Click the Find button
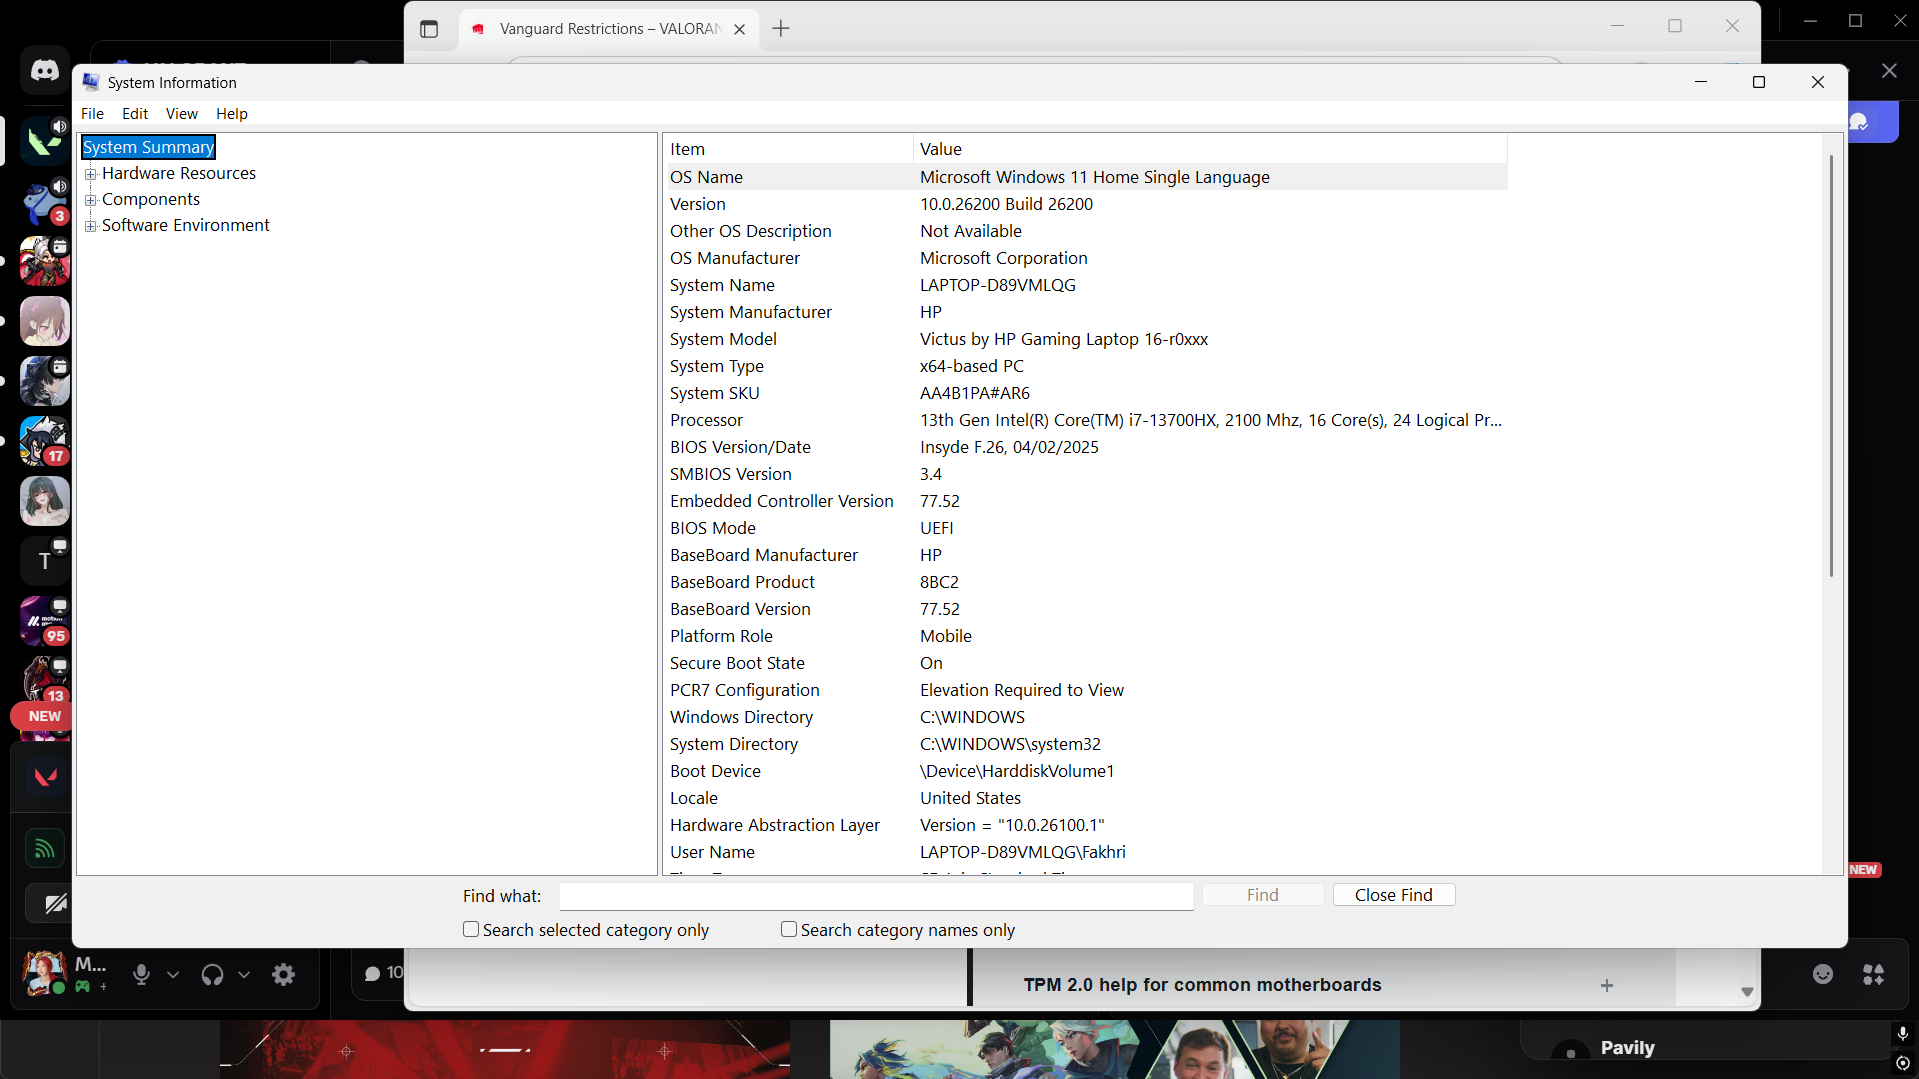This screenshot has height=1079, width=1919. [x=1263, y=895]
